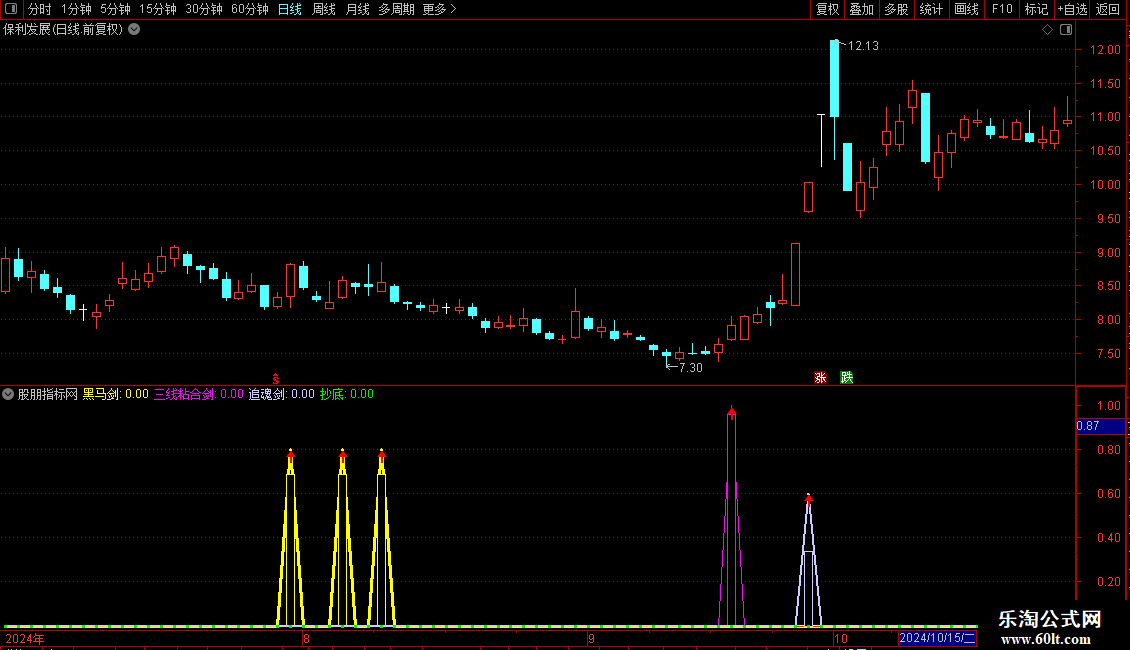
Task: Click the red 涨 marker icon
Action: (820, 378)
